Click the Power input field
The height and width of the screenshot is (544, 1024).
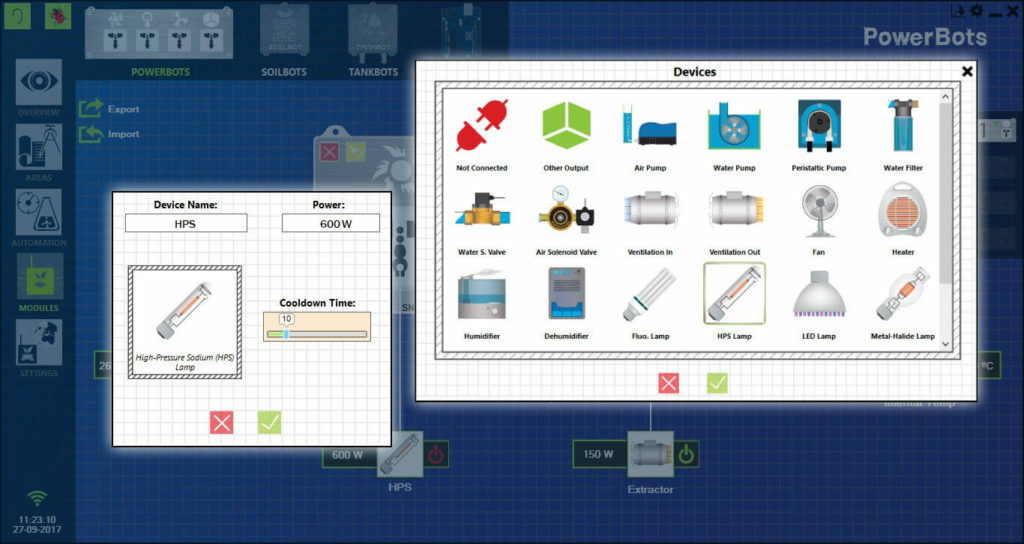(330, 223)
